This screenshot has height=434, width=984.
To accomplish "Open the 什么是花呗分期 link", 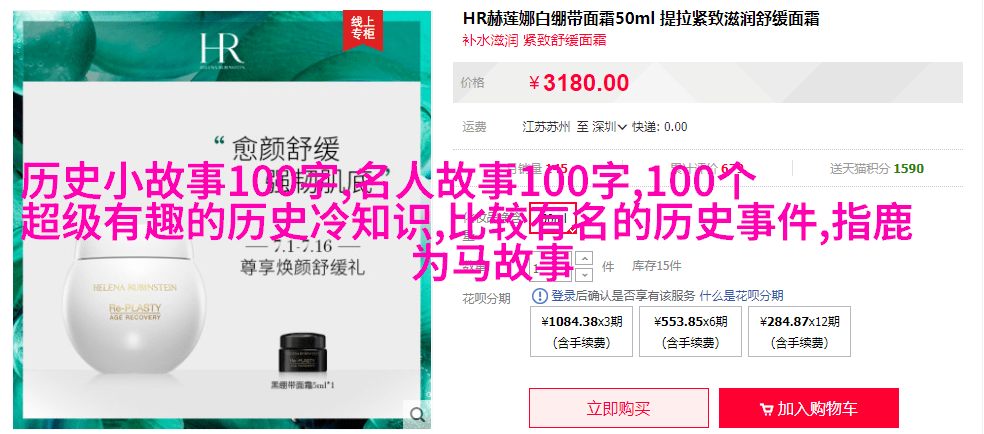I will coord(741,296).
